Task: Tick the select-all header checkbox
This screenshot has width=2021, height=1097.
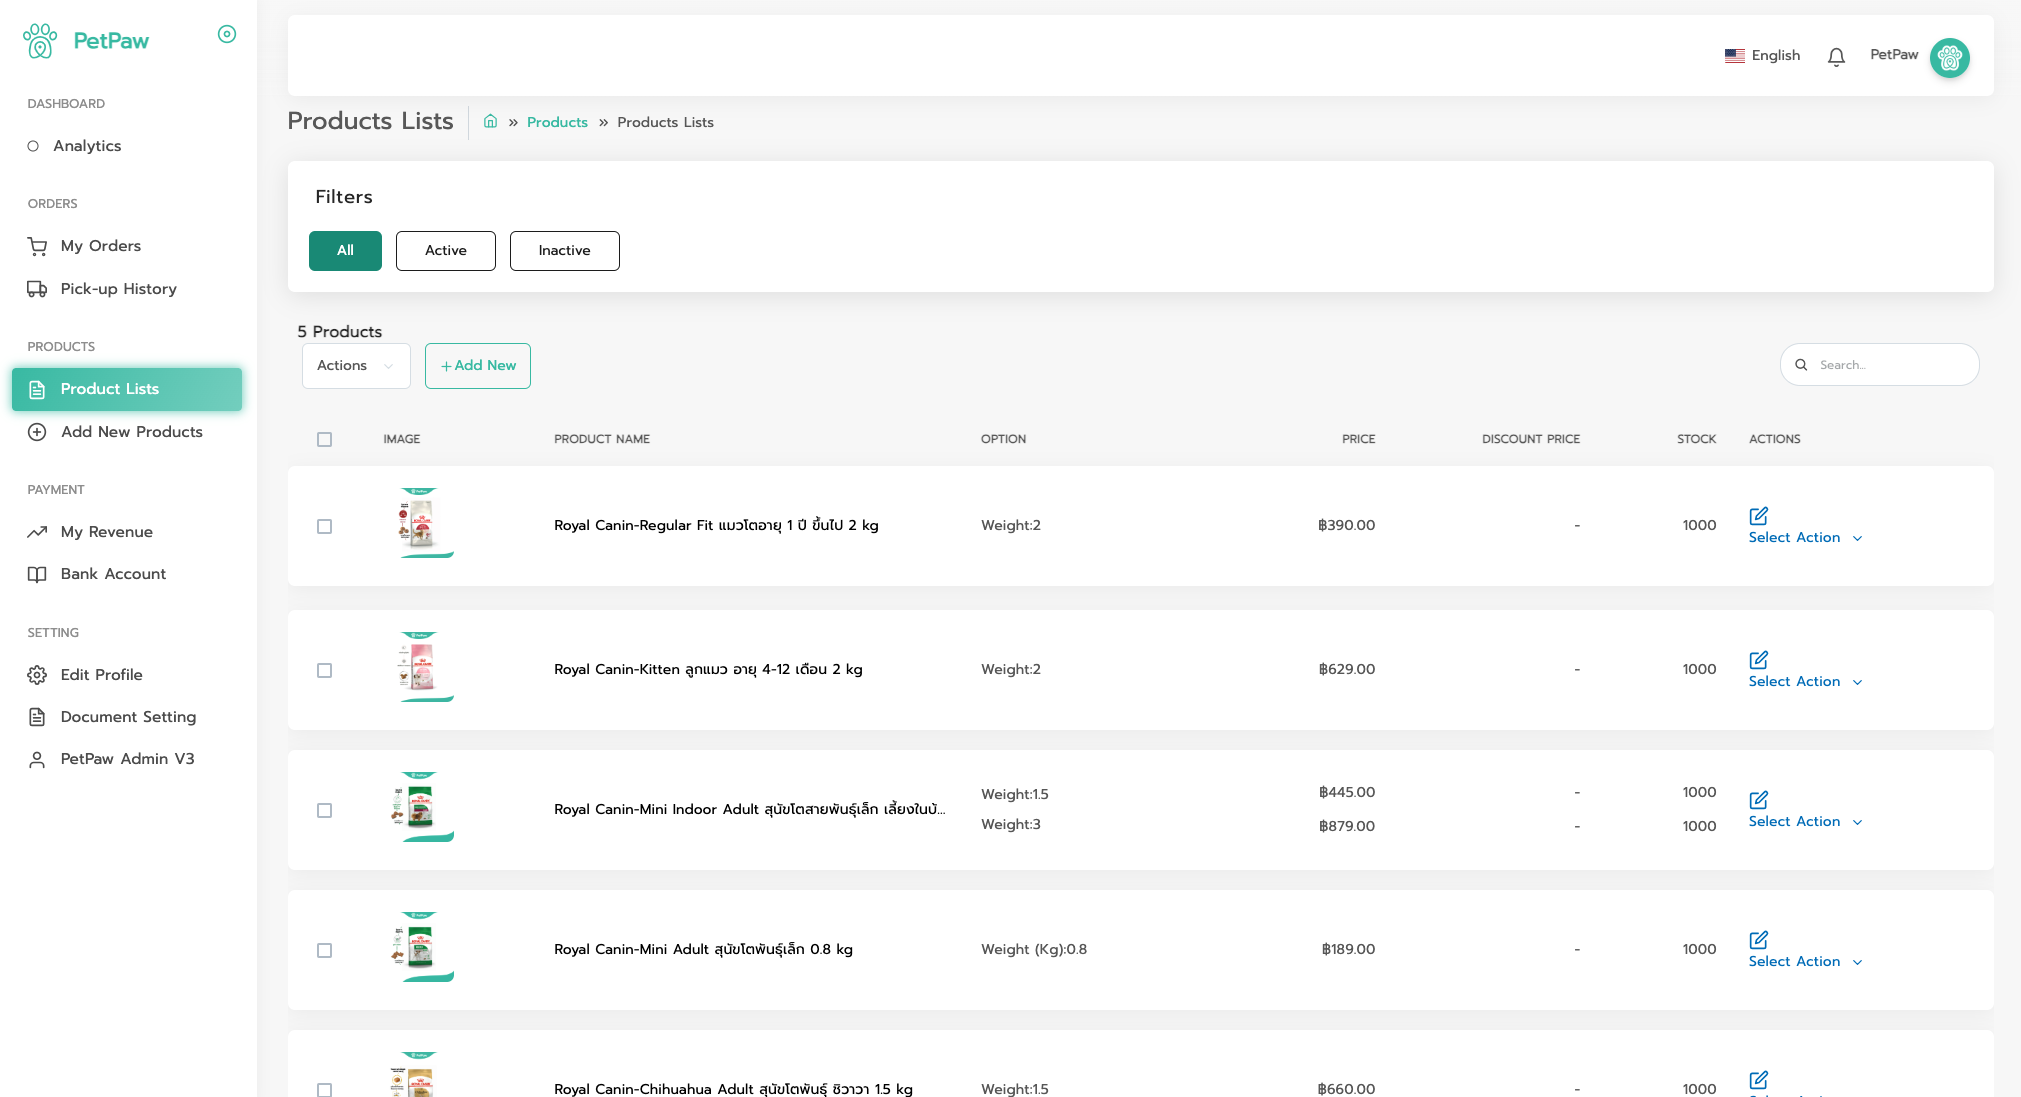Action: pyautogui.click(x=324, y=439)
